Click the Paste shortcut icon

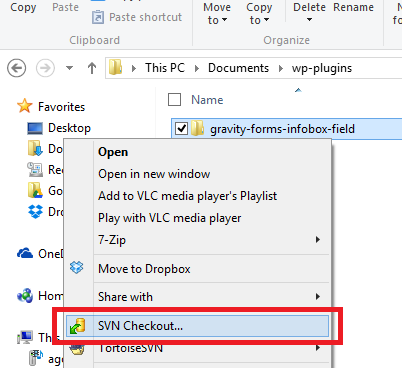click(x=98, y=17)
